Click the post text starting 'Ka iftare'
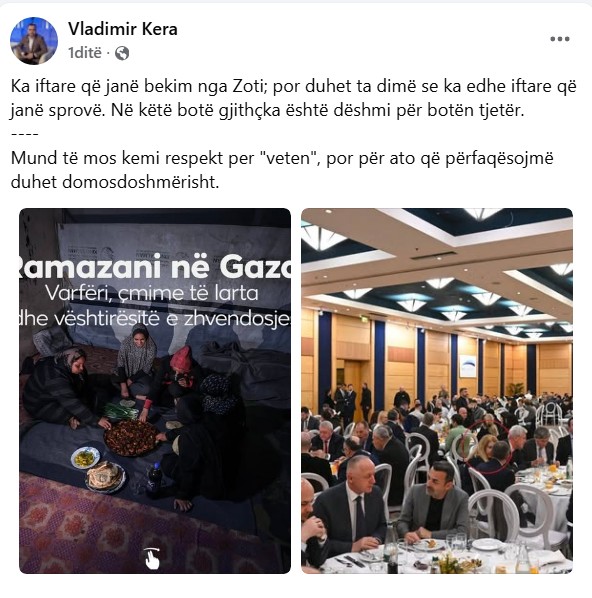 tap(294, 98)
